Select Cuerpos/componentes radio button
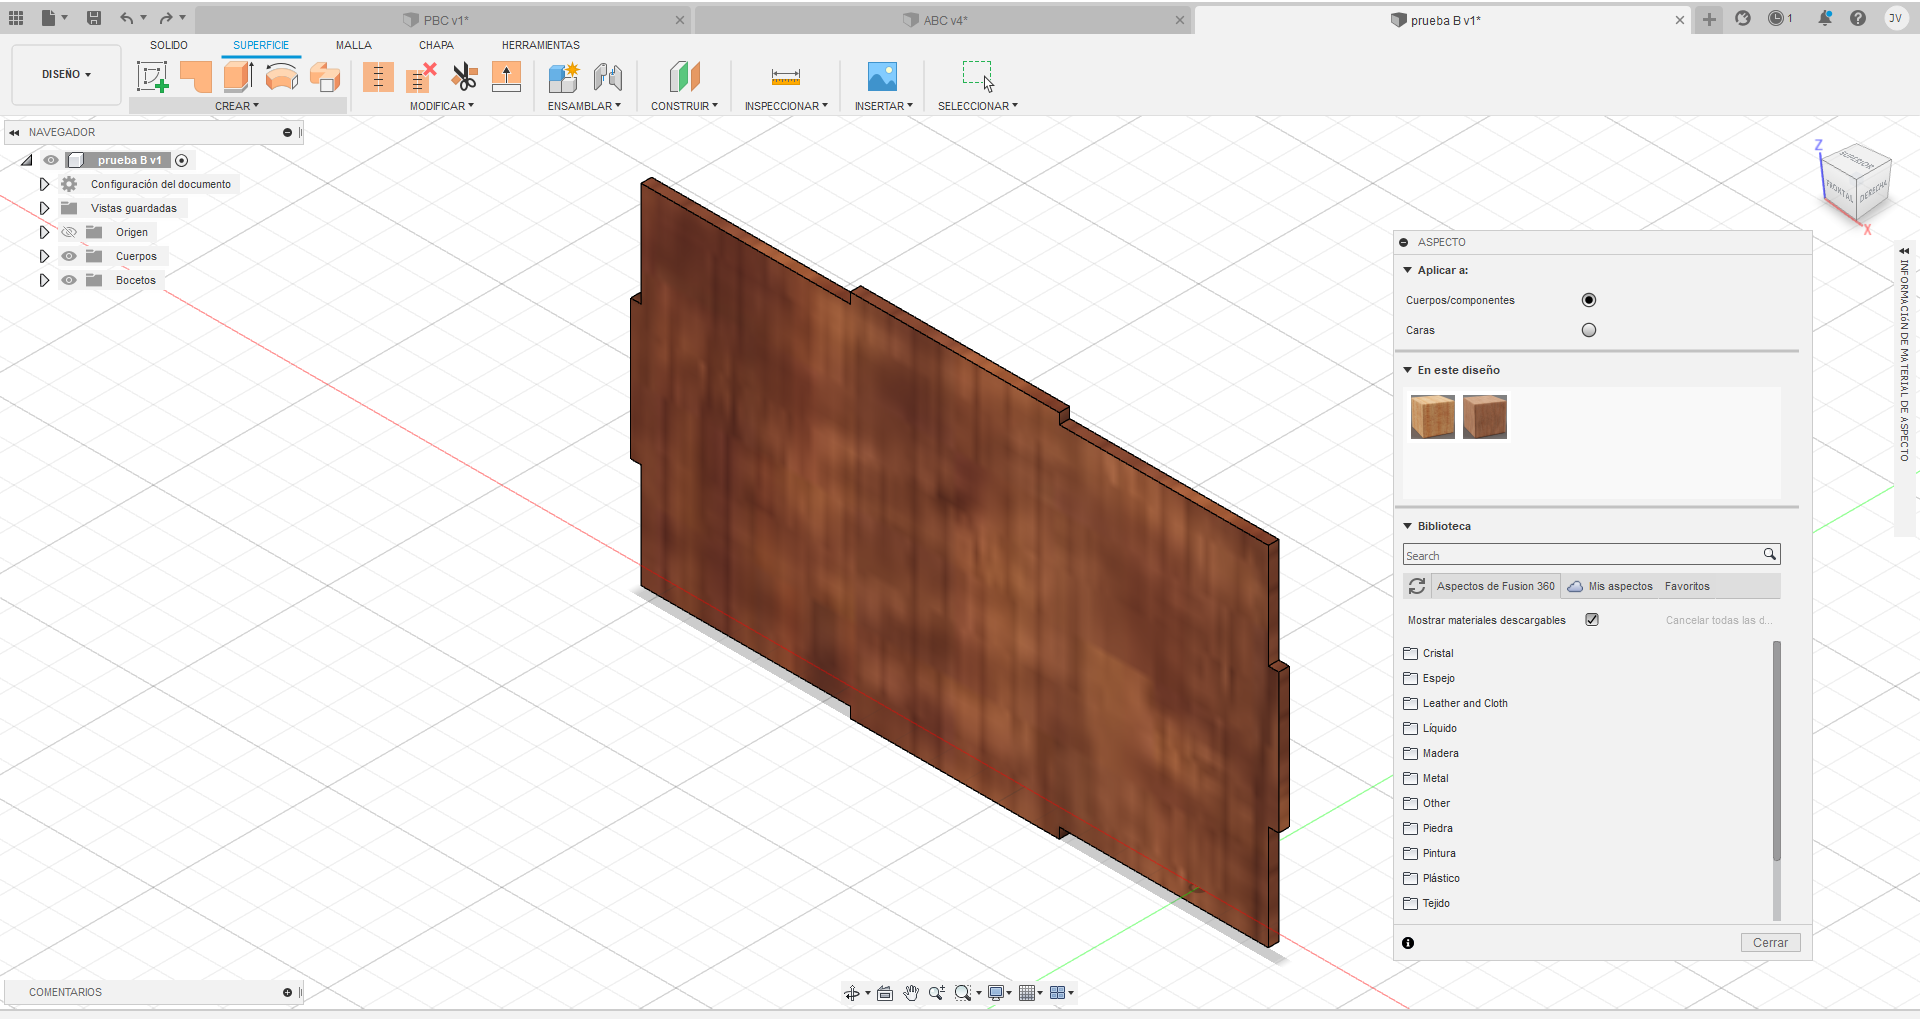Image resolution: width=1920 pixels, height=1019 pixels. click(x=1589, y=300)
